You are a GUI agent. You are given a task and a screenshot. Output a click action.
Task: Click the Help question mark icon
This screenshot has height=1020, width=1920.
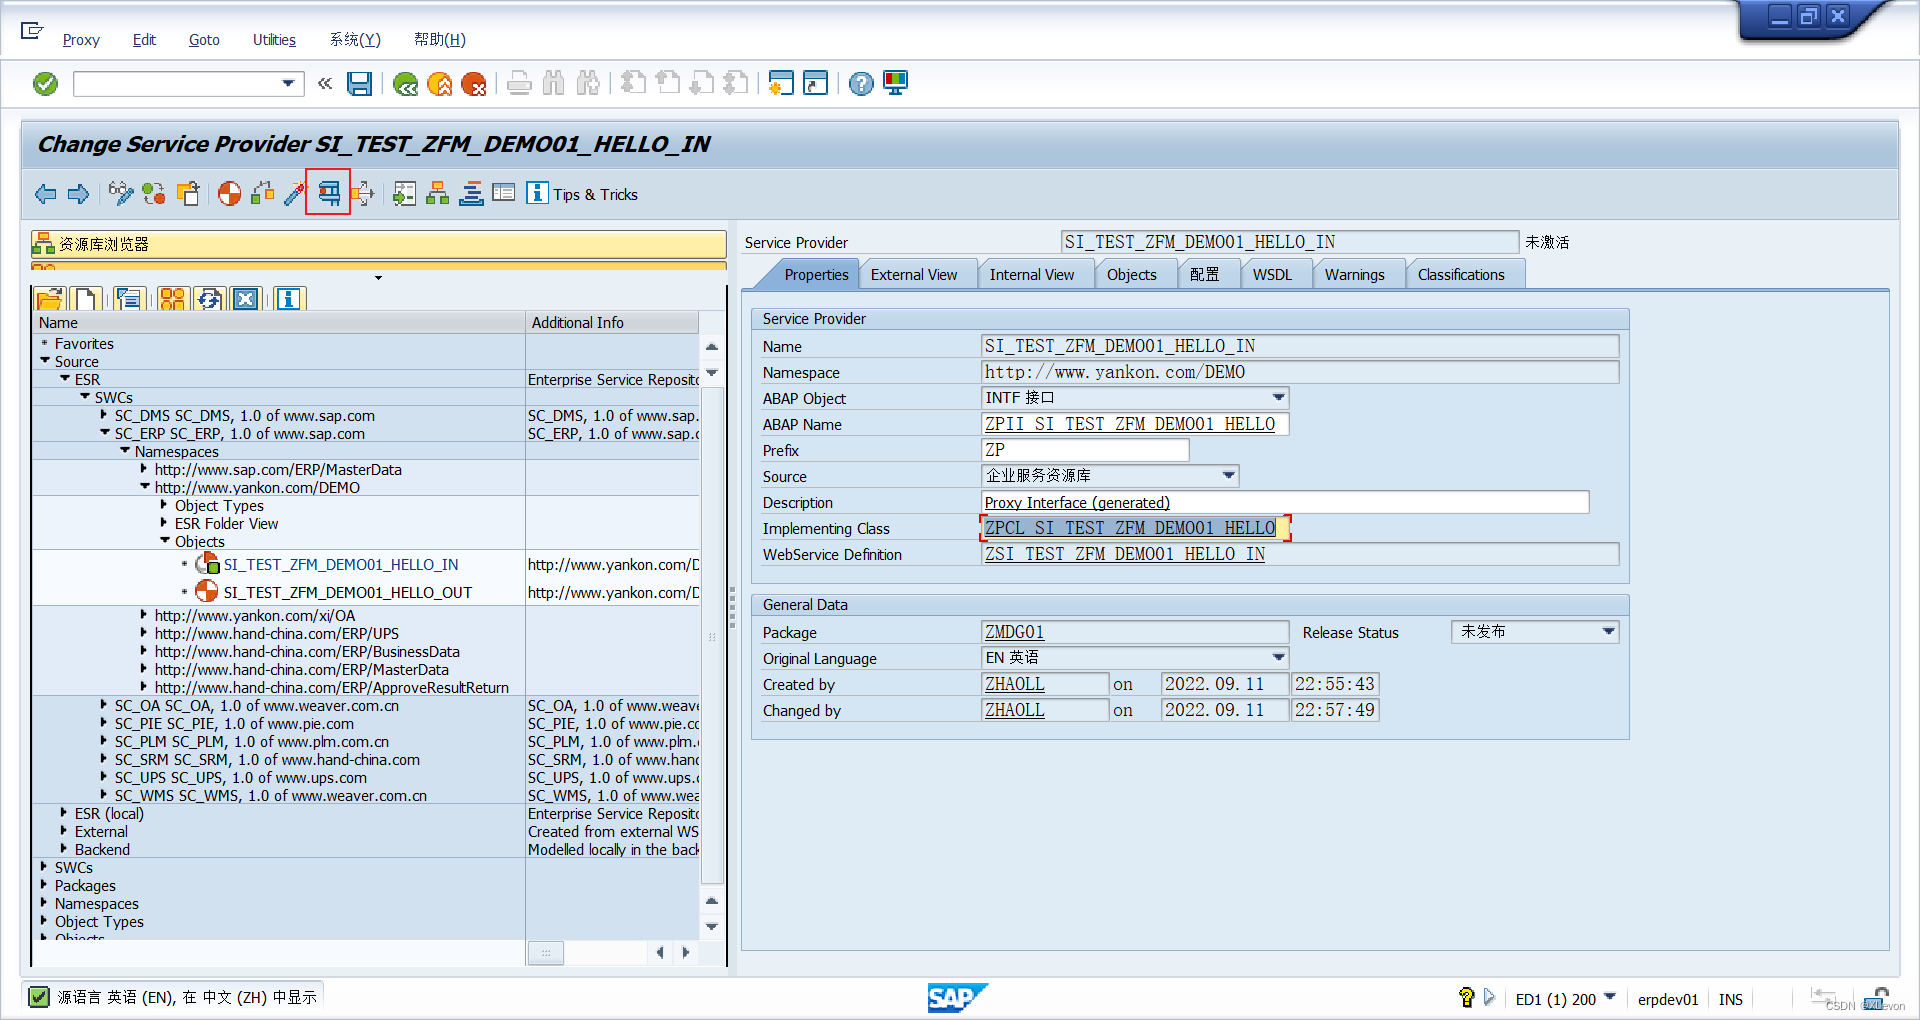tap(861, 84)
